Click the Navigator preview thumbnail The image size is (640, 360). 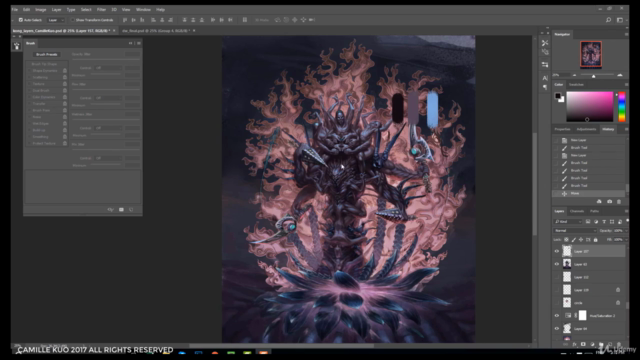[x=591, y=54]
